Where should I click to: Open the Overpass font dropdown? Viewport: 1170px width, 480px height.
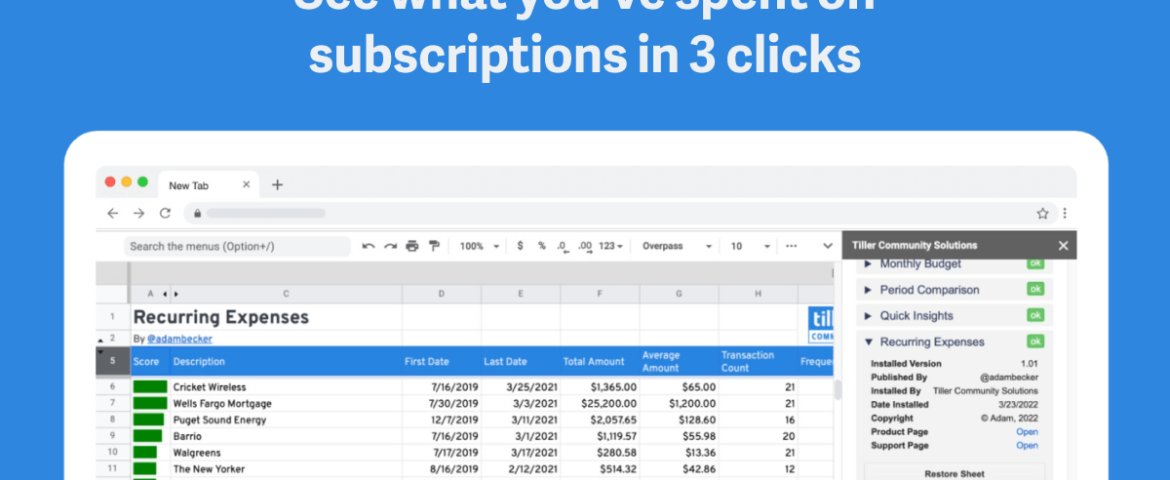click(x=678, y=246)
